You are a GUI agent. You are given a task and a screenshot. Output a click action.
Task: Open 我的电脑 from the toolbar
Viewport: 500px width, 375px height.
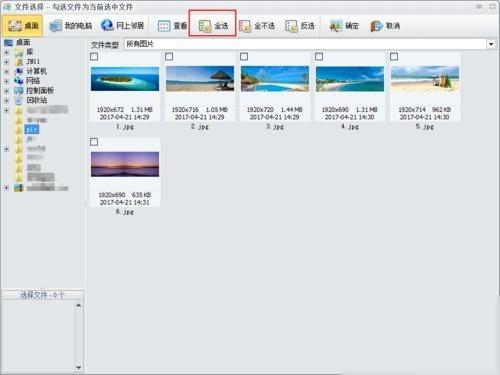(x=70, y=26)
